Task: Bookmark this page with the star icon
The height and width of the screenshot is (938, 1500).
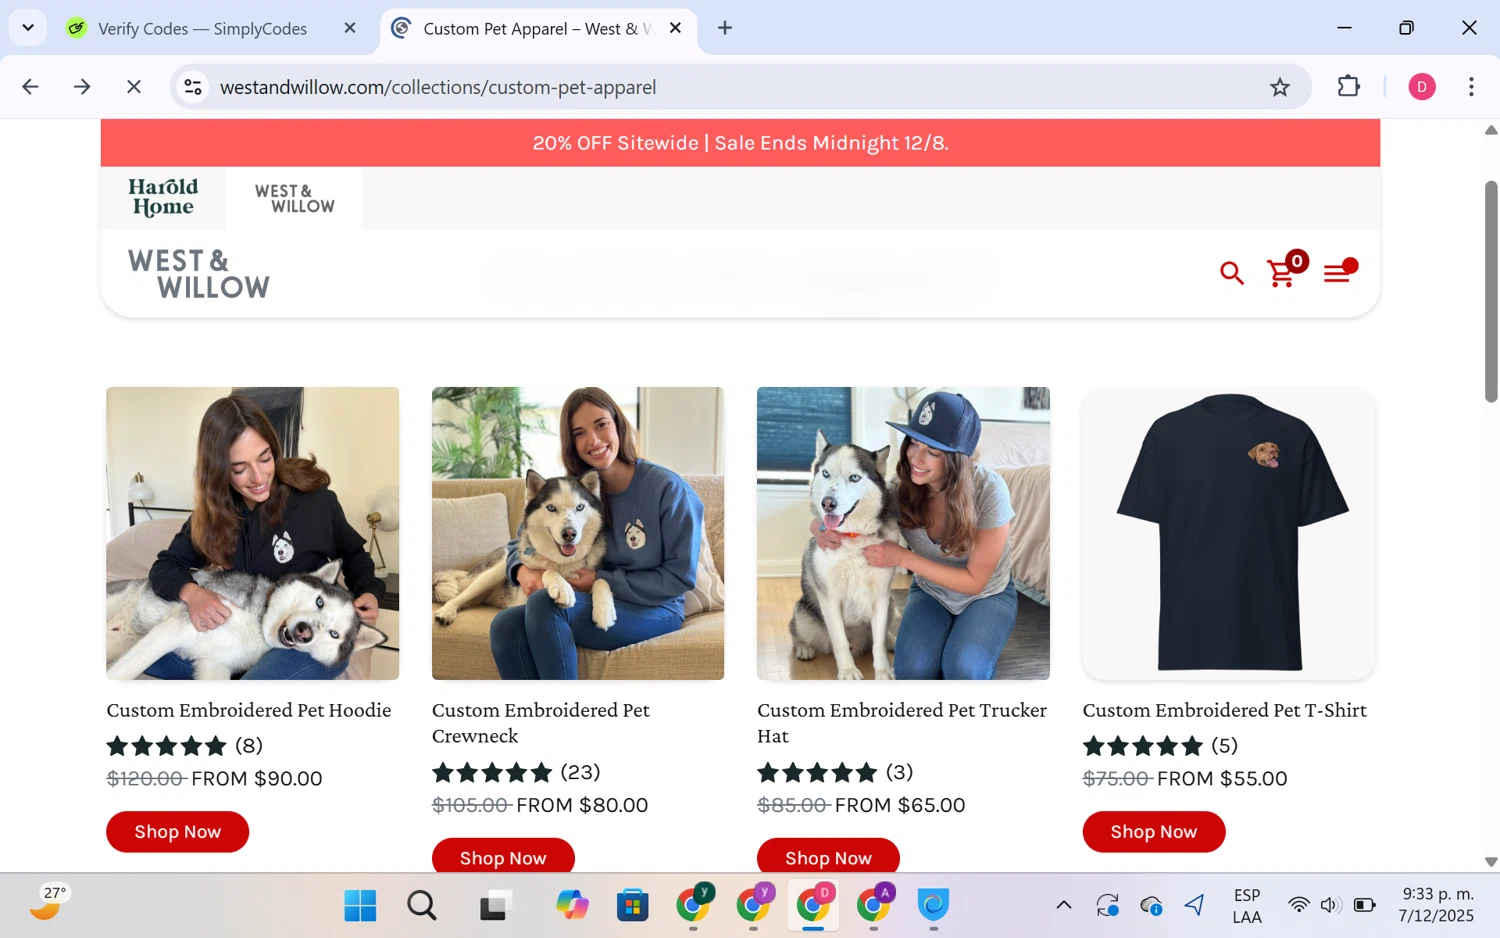Action: pyautogui.click(x=1280, y=87)
